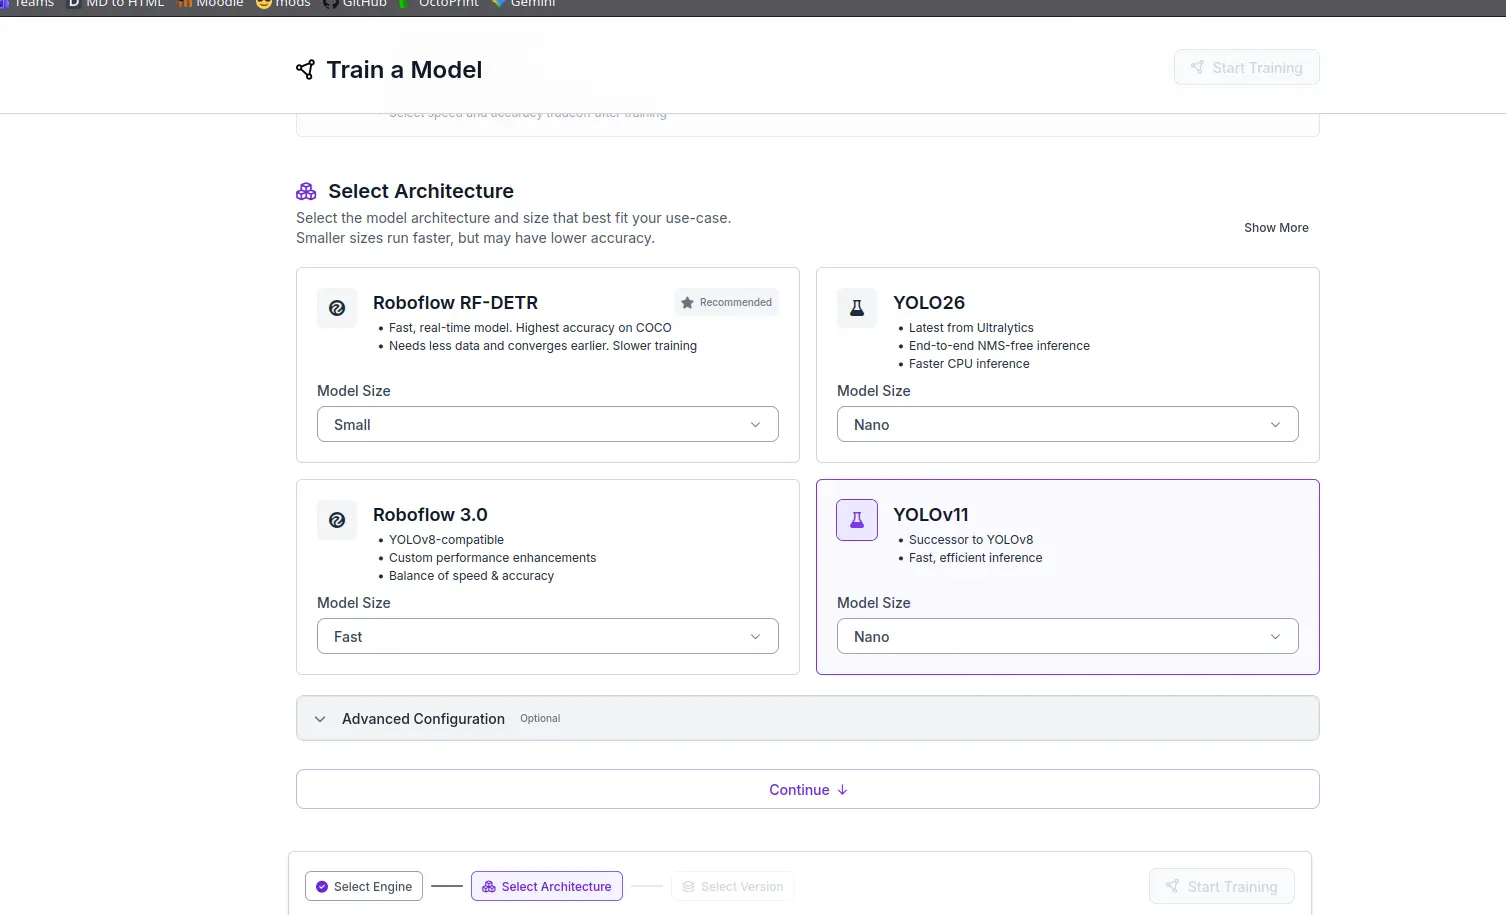The height and width of the screenshot is (915, 1506).
Task: Go to the Select Version step
Action: [733, 886]
